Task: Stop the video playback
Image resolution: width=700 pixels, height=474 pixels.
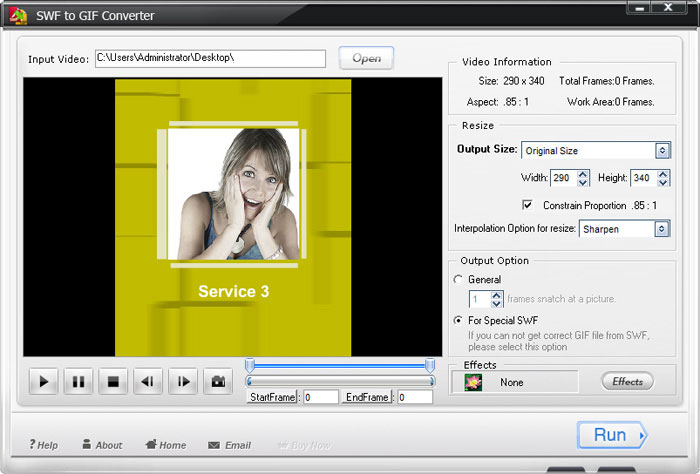Action: 113,381
